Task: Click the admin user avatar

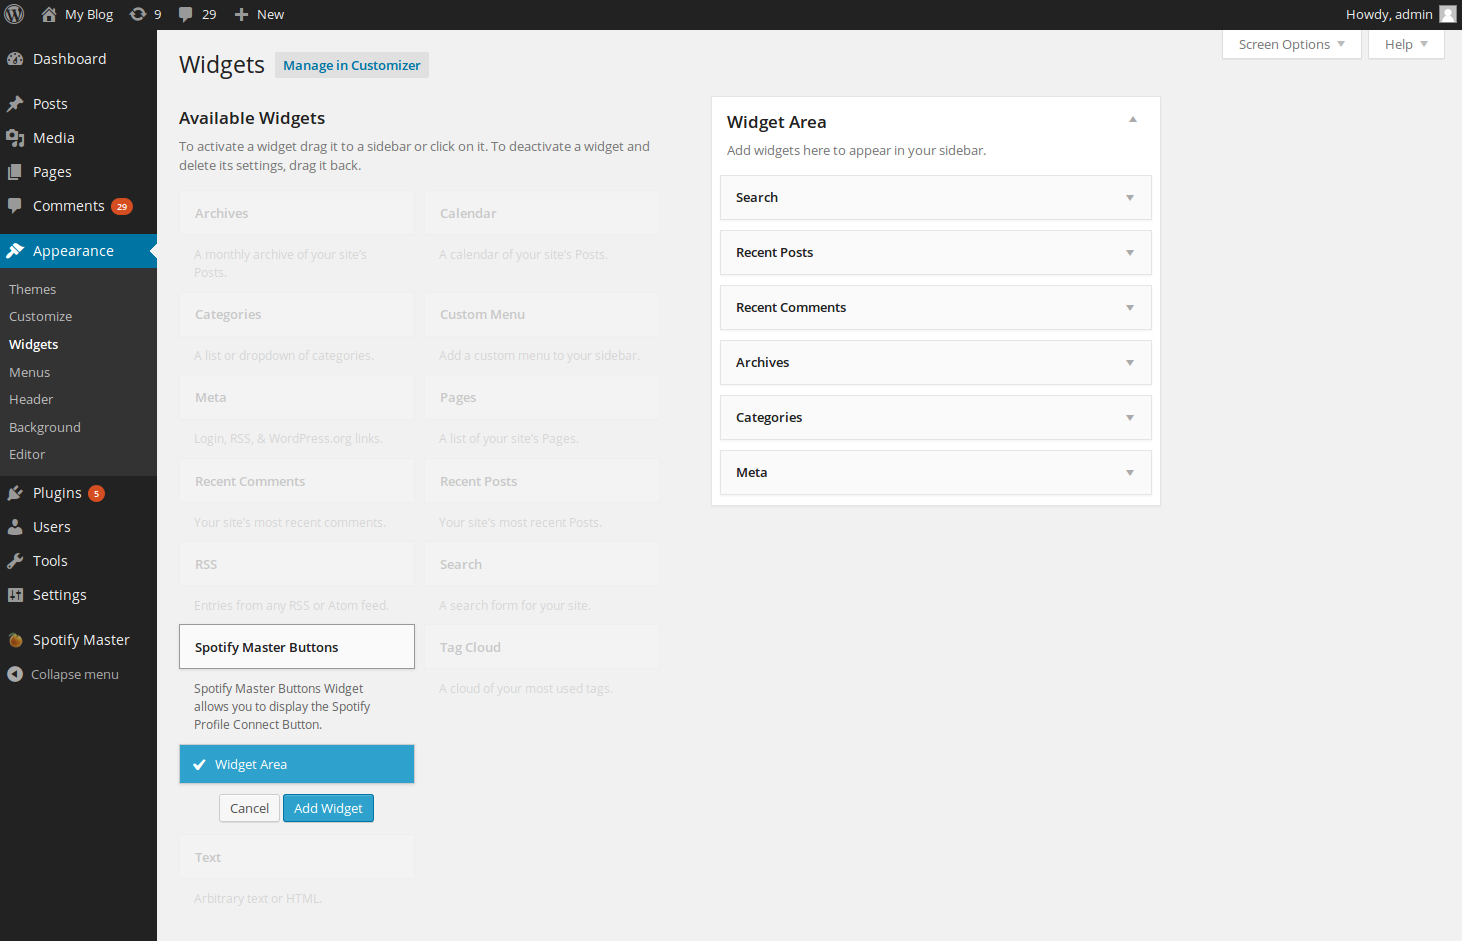Action: click(x=1447, y=14)
